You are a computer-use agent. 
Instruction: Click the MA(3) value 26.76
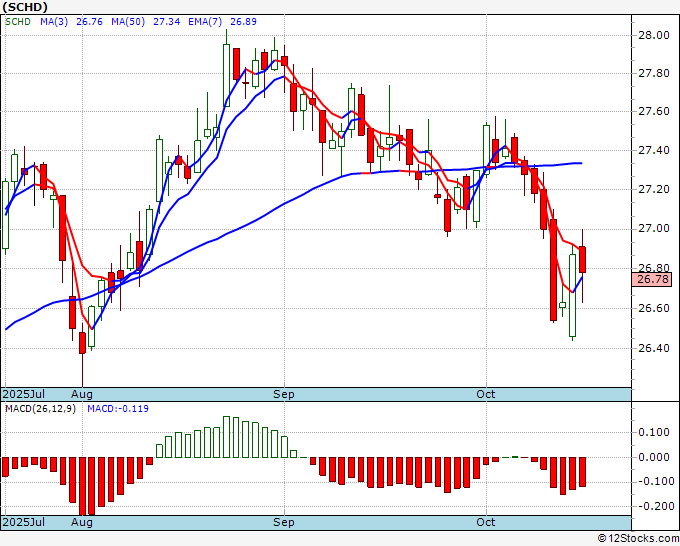click(89, 22)
